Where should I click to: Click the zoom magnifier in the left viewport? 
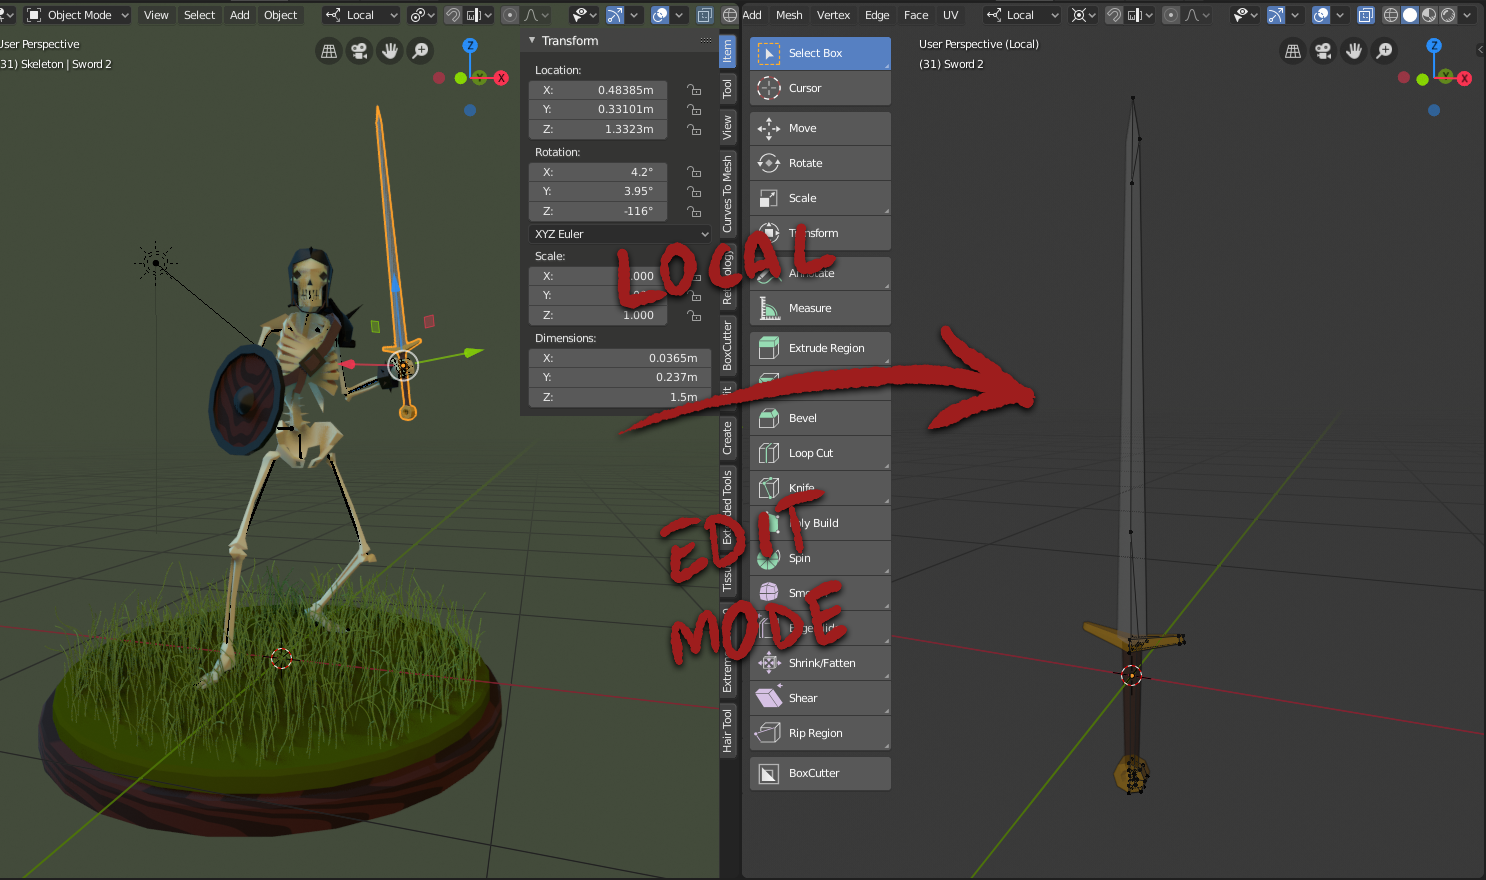tap(421, 51)
